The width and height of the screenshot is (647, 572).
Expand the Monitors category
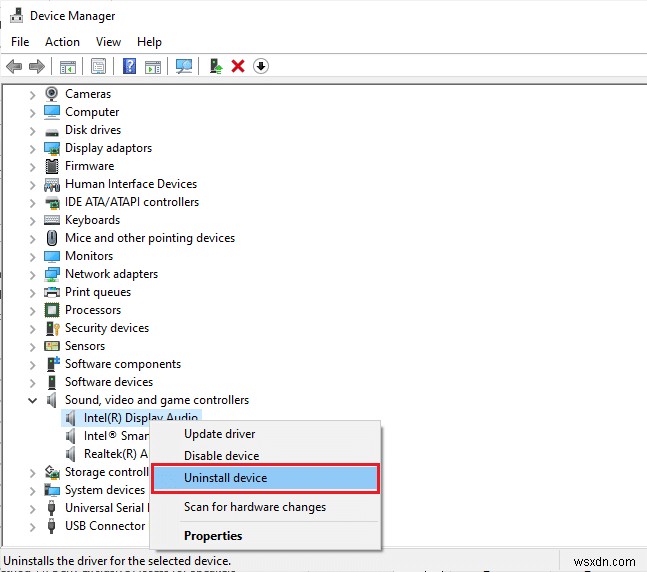(x=33, y=257)
